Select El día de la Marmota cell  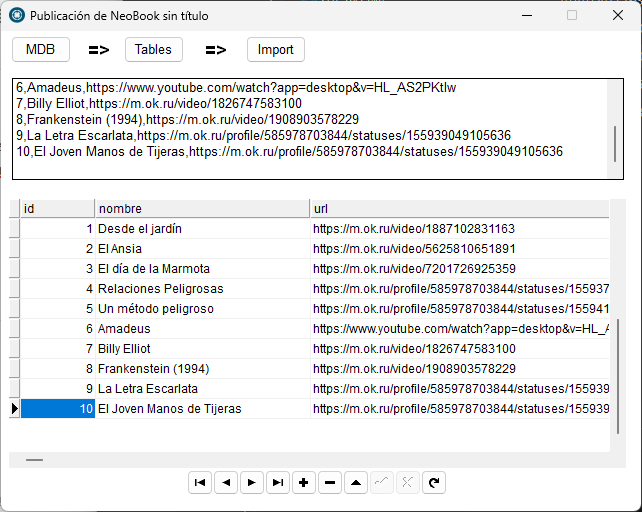click(x=202, y=269)
